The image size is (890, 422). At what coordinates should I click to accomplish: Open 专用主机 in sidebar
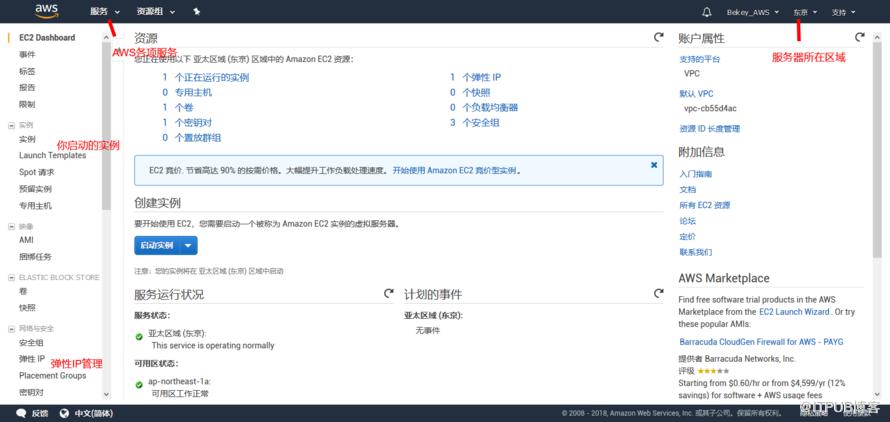(x=35, y=206)
